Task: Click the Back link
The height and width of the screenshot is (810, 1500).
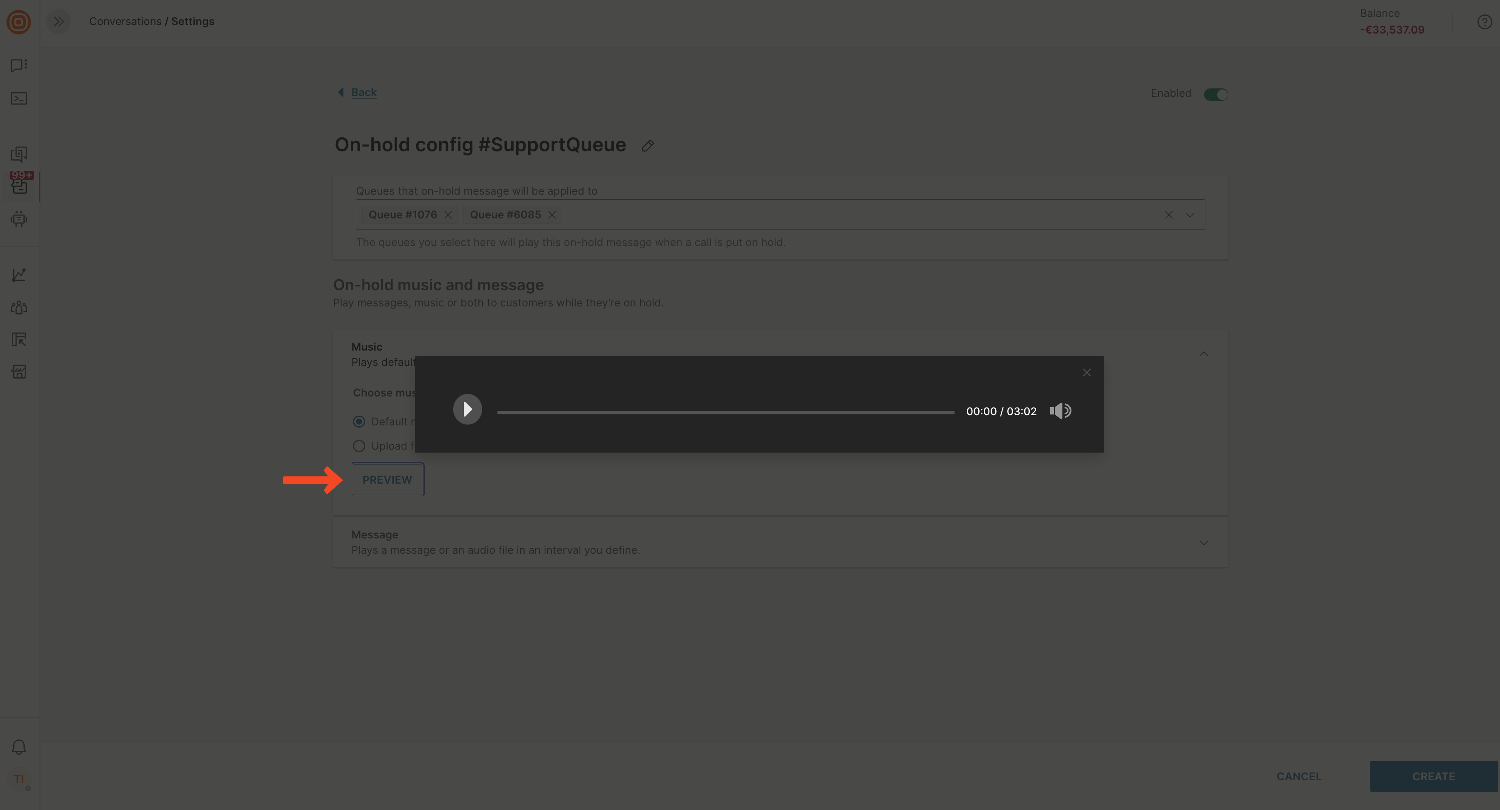Action: tap(363, 92)
